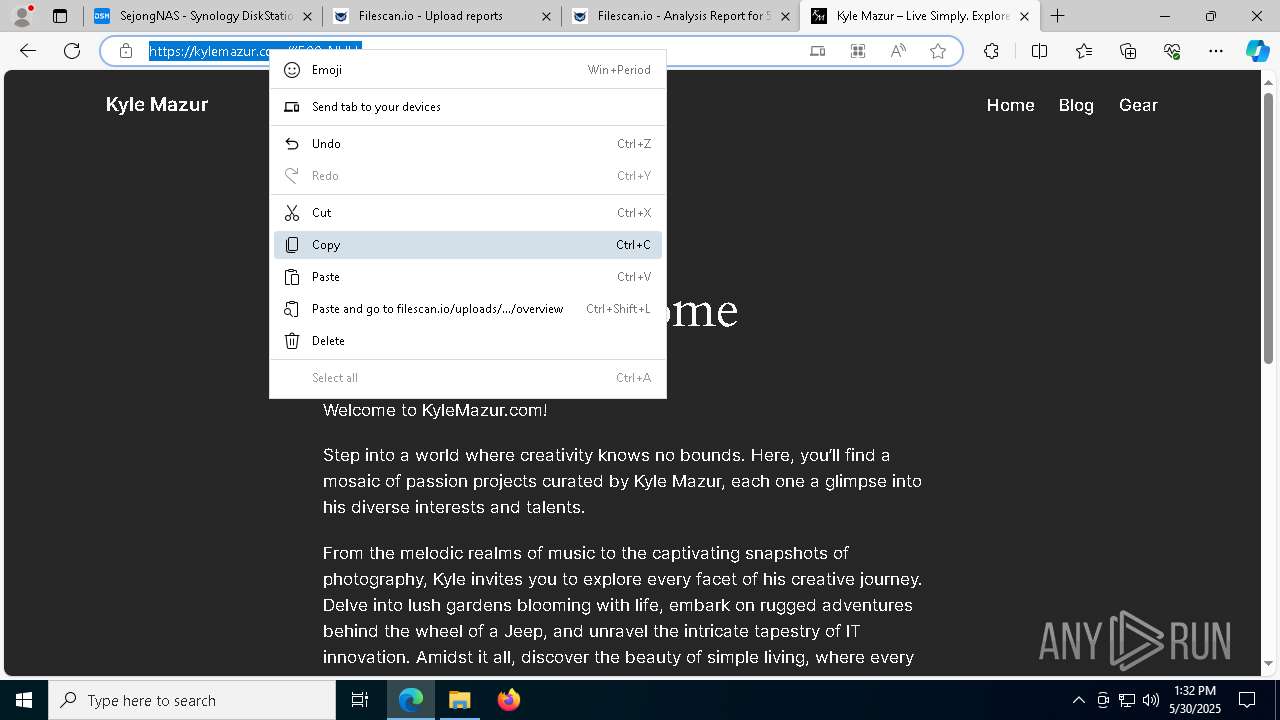
Task: Open Copilot sidebar icon
Action: [x=1257, y=51]
